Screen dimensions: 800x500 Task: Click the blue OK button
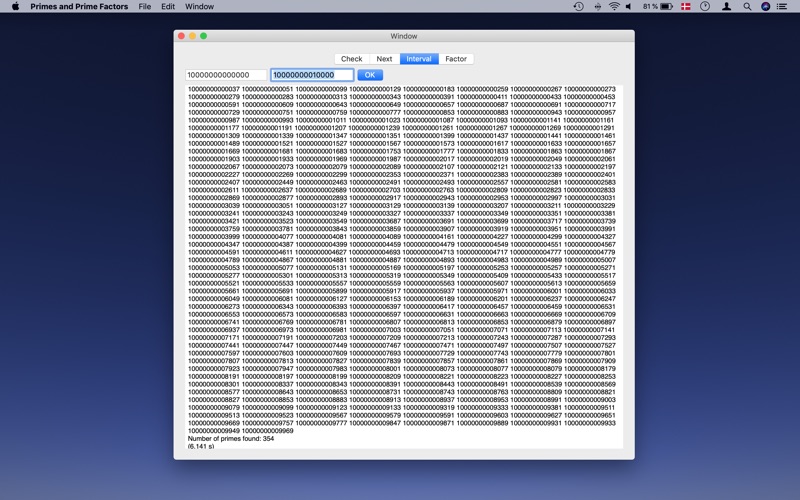click(x=370, y=75)
